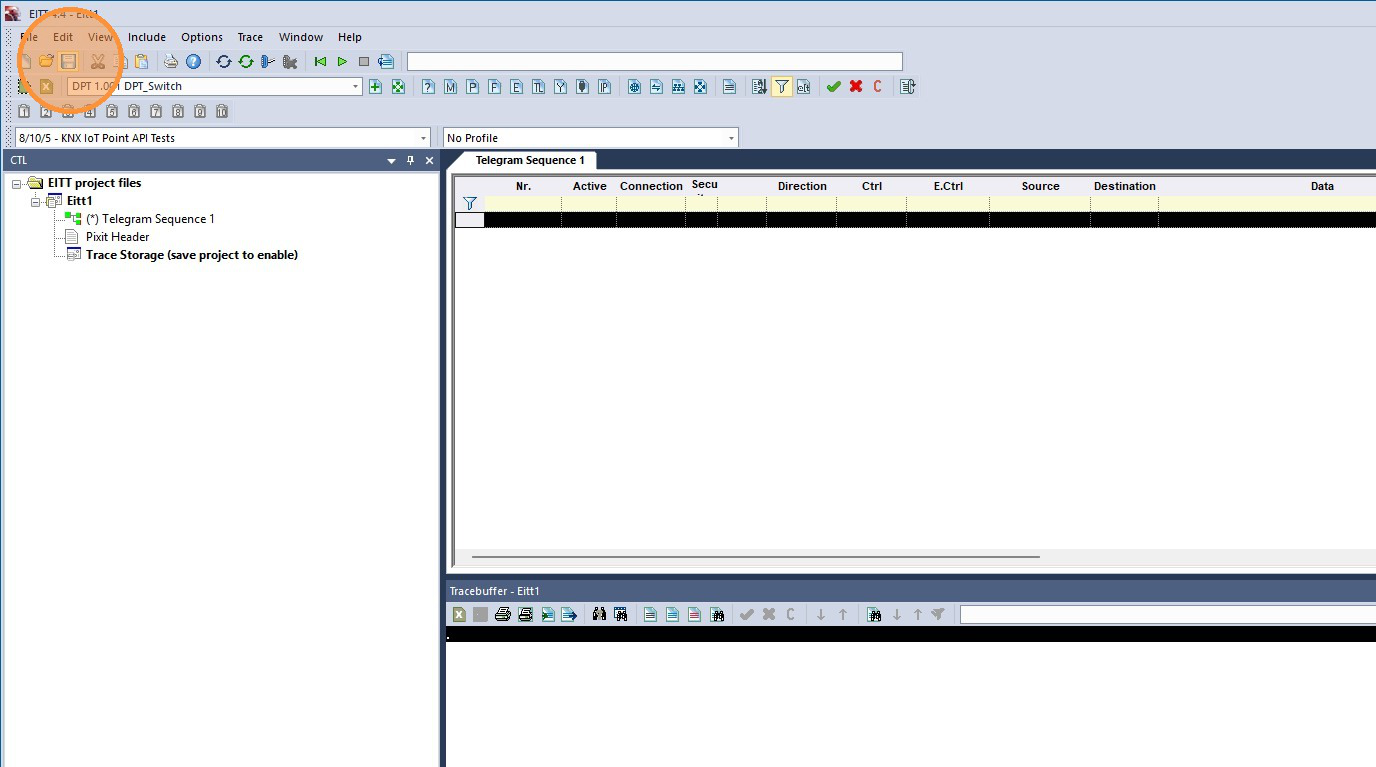This screenshot has width=1376, height=767.
Task: Open the Trace menu
Action: 250,37
